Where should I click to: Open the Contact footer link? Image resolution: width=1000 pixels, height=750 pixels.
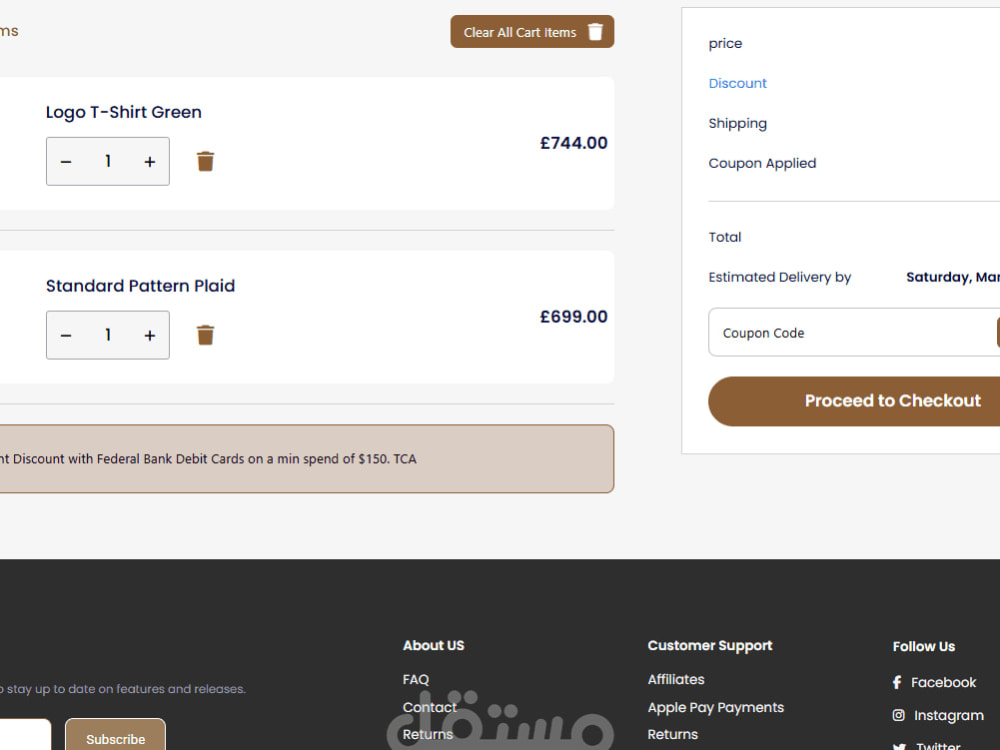click(x=430, y=707)
